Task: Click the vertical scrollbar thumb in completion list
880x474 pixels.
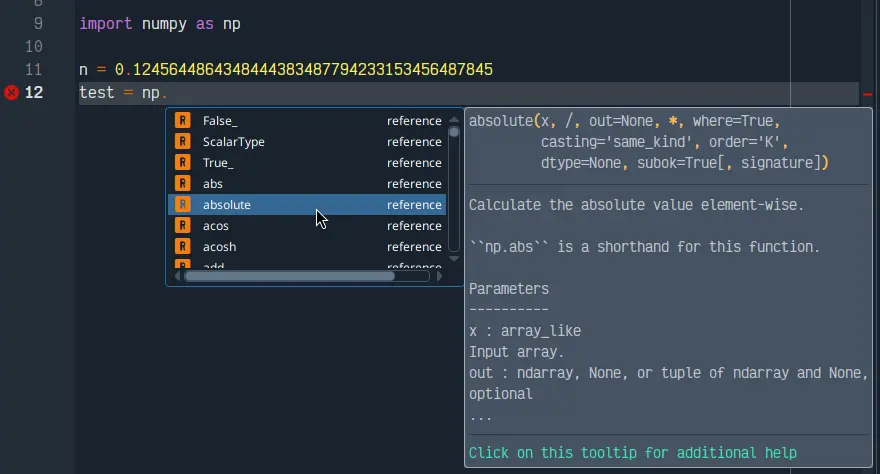Action: click(454, 132)
